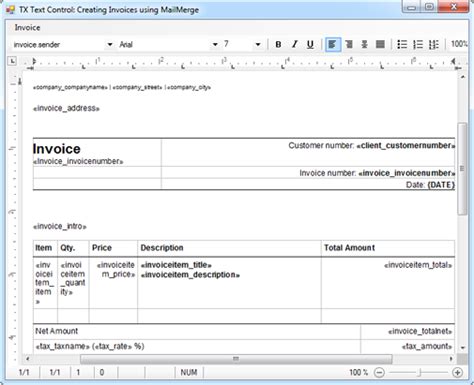Open the Invoice menu
This screenshot has width=474, height=385.
click(27, 28)
